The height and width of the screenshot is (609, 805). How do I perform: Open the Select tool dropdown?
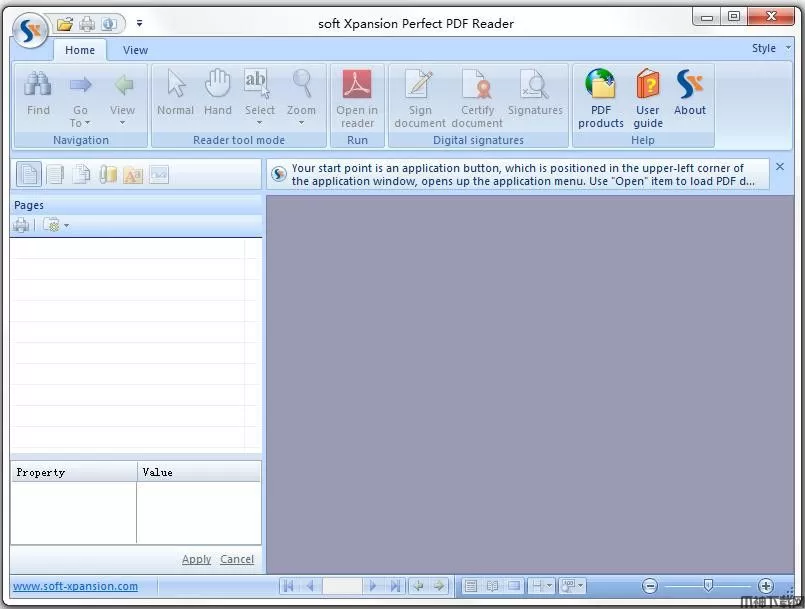259,98
